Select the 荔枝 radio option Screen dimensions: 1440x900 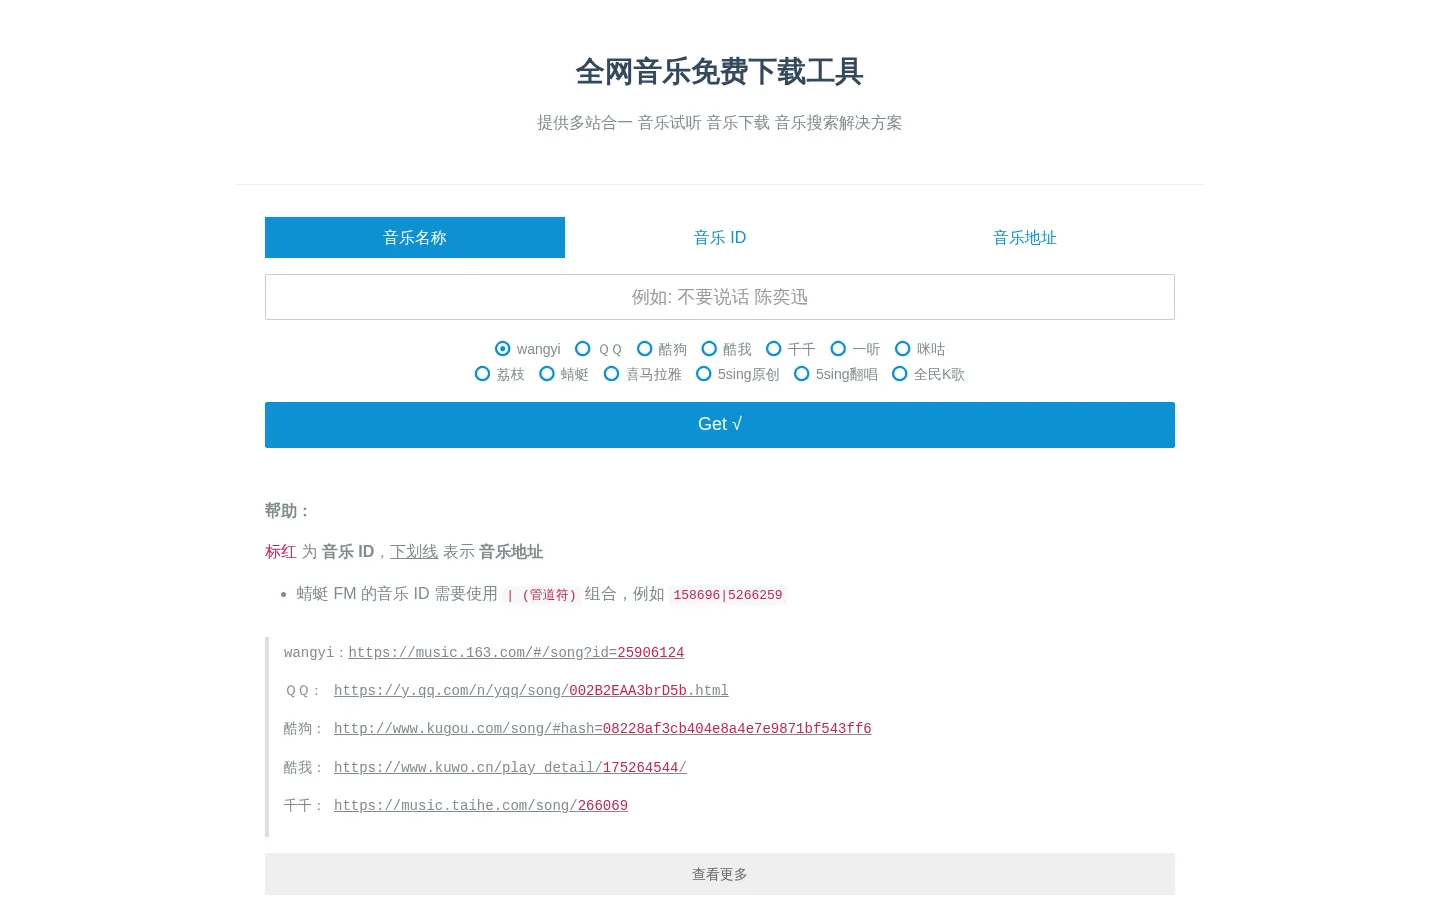(483, 374)
